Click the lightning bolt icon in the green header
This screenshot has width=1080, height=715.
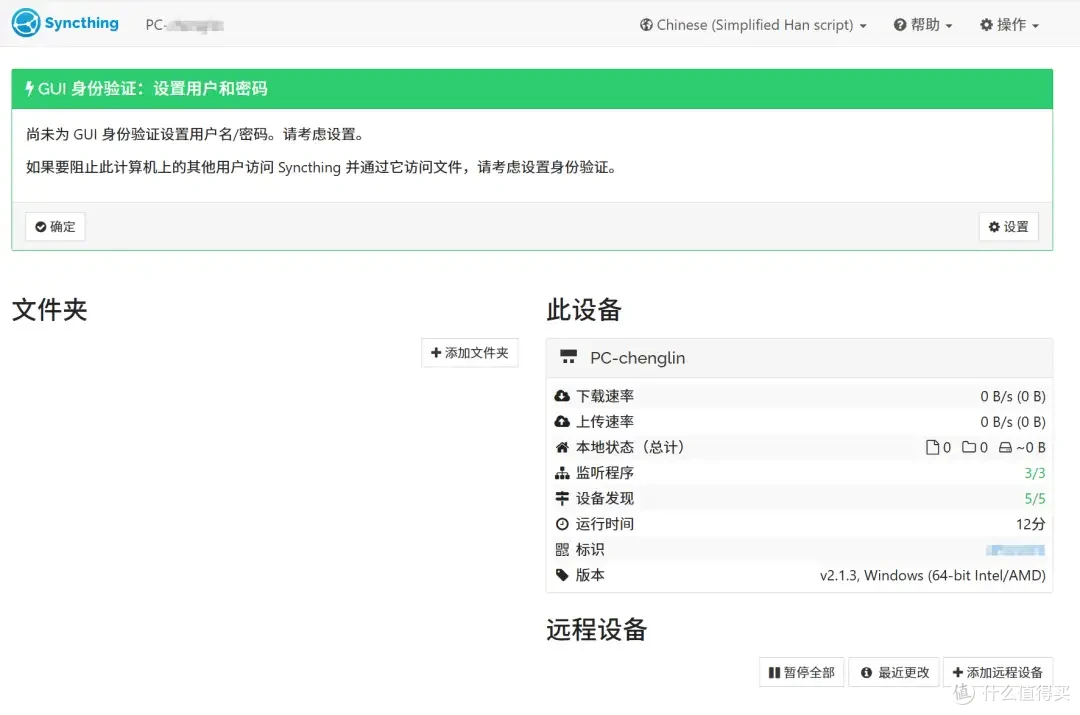[x=29, y=88]
